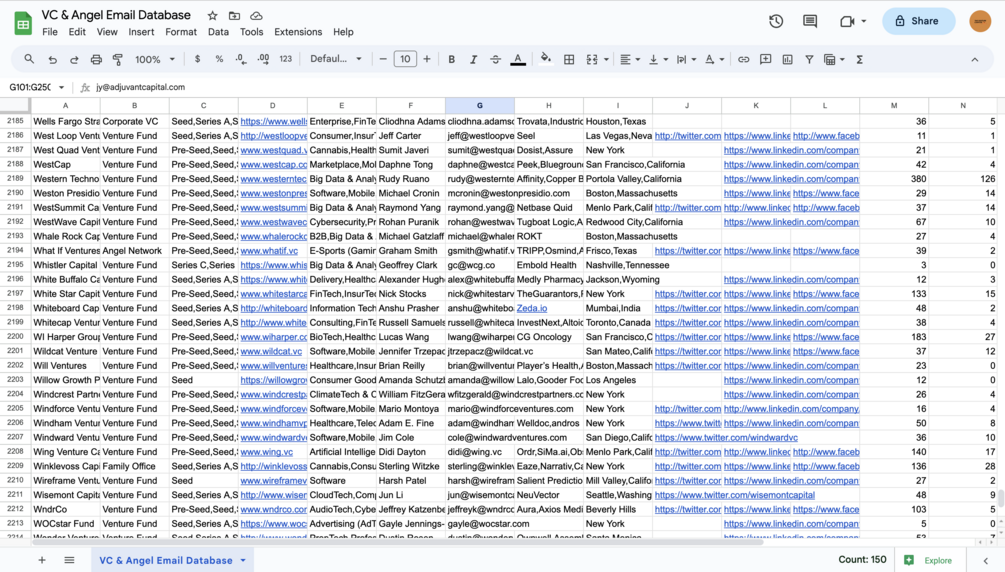This screenshot has height=572, width=1005.
Task: Star this document
Action: [x=212, y=15]
